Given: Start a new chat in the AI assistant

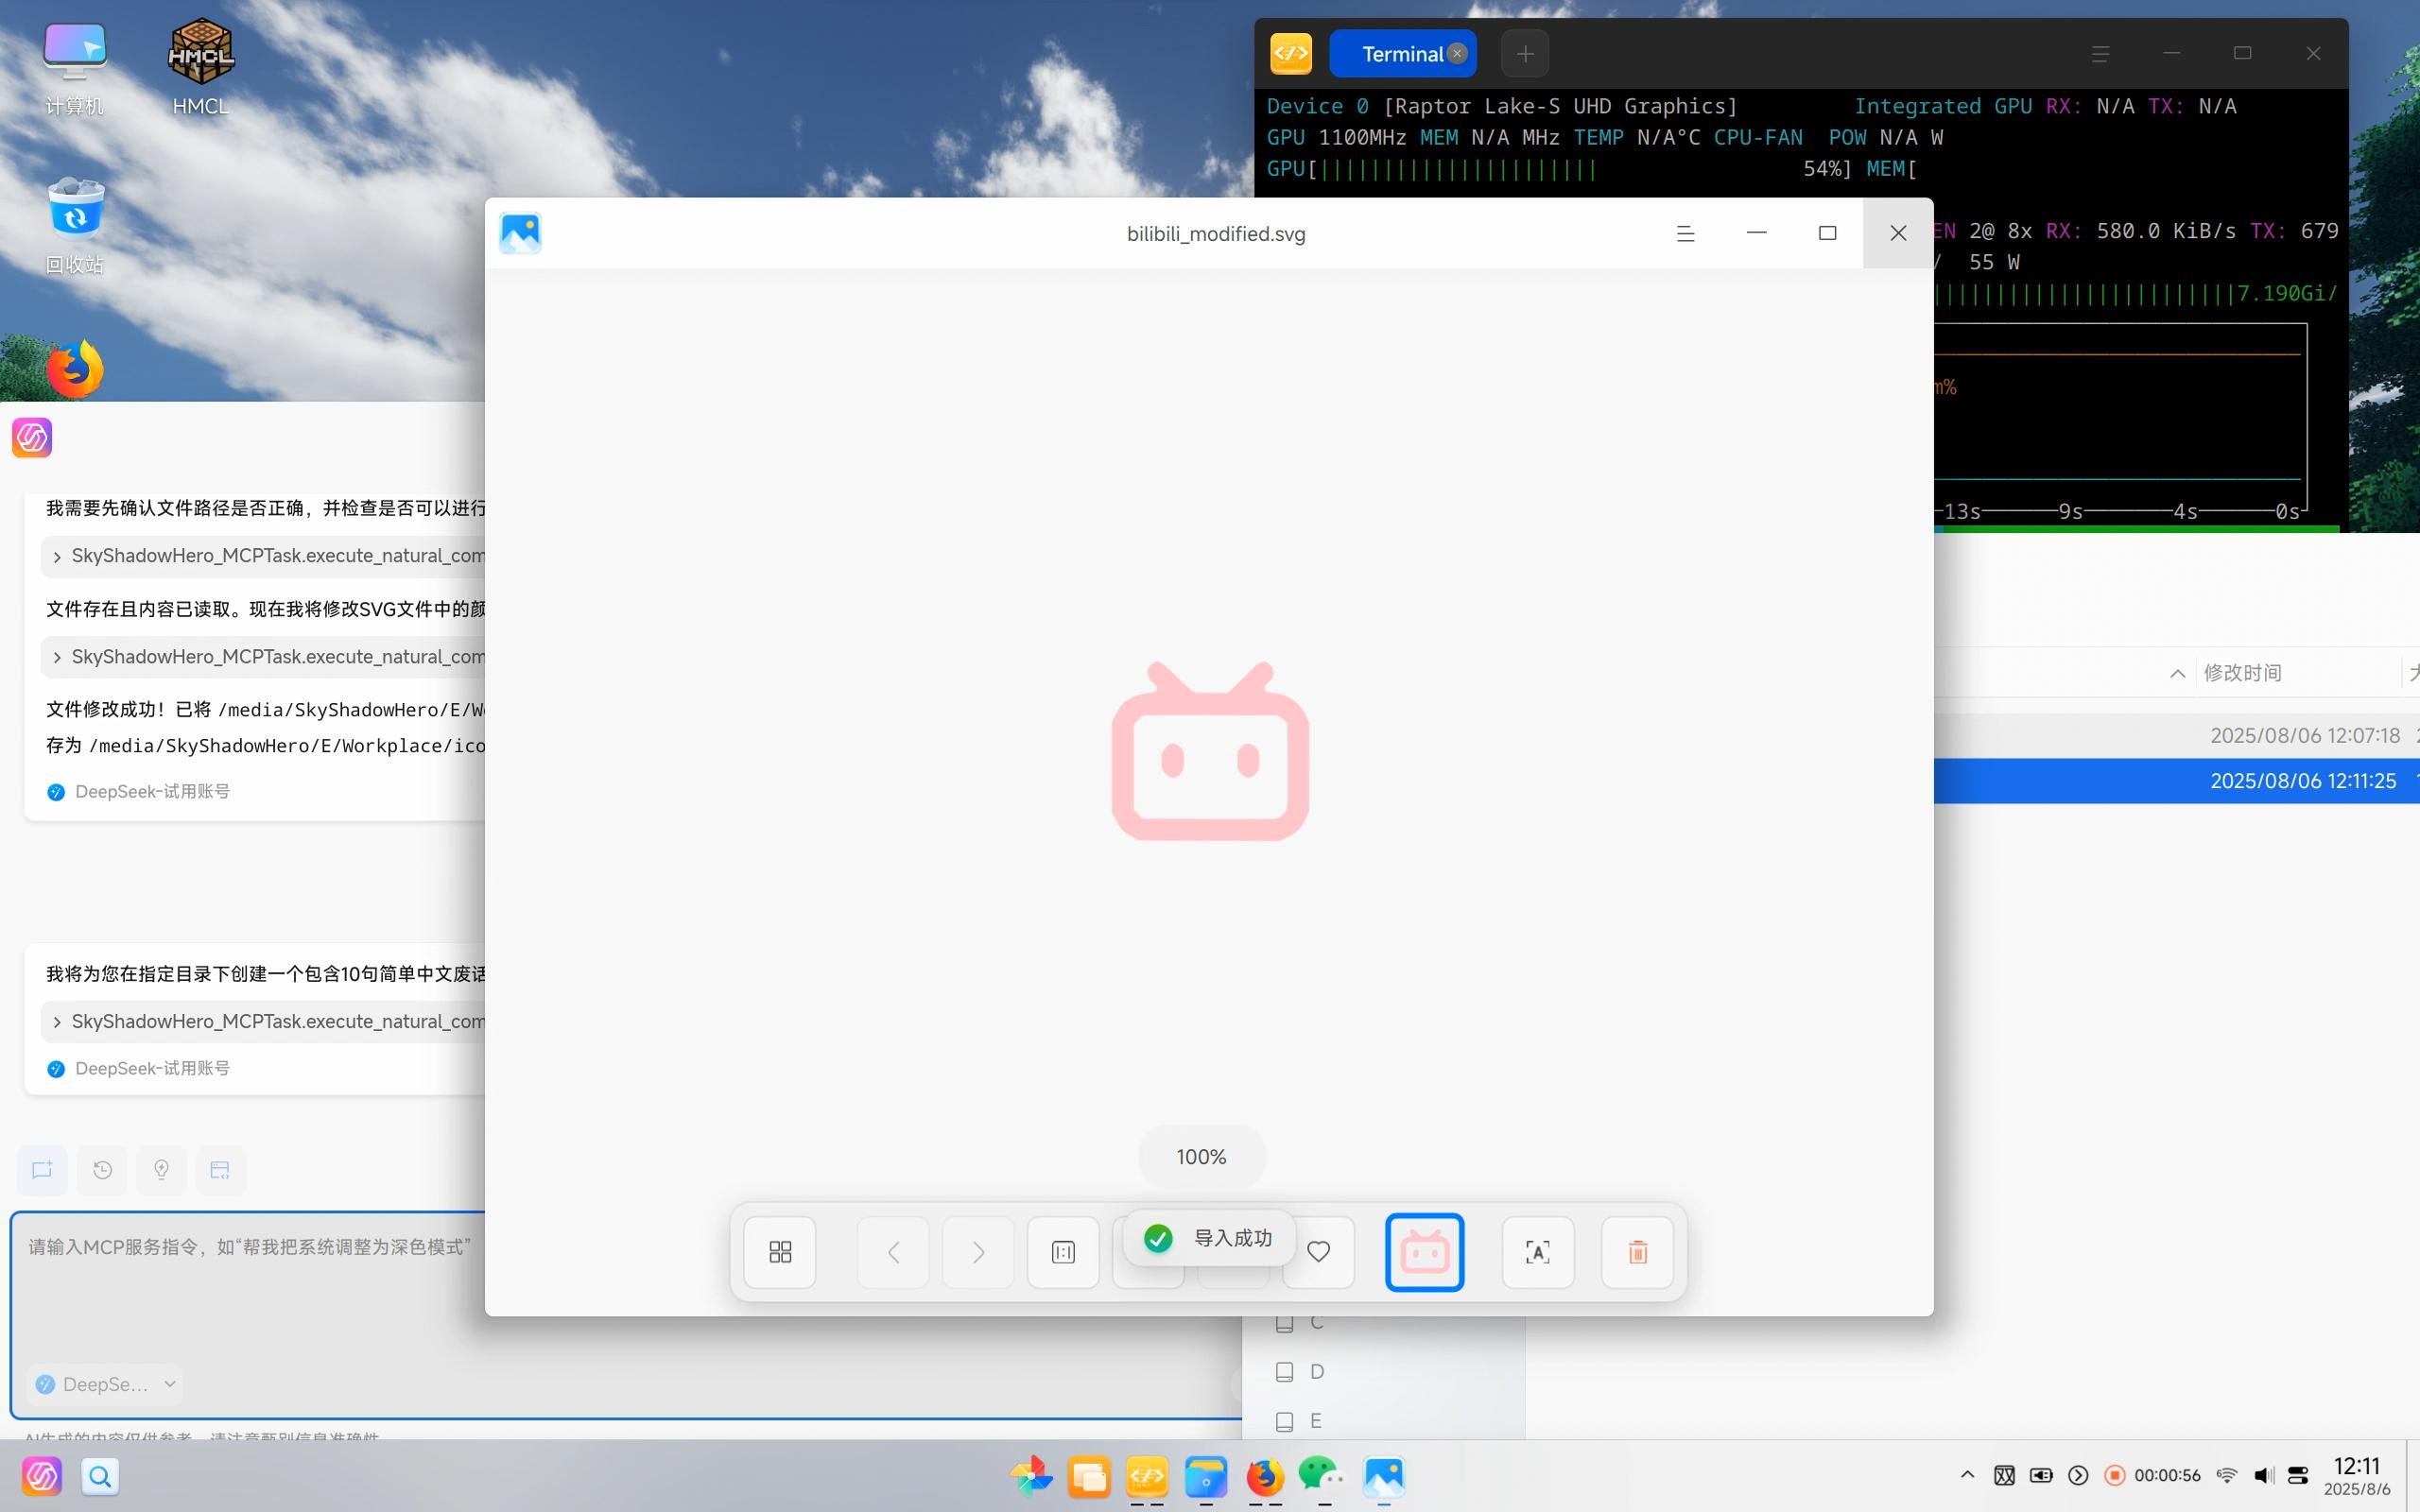Looking at the screenshot, I should point(42,1170).
